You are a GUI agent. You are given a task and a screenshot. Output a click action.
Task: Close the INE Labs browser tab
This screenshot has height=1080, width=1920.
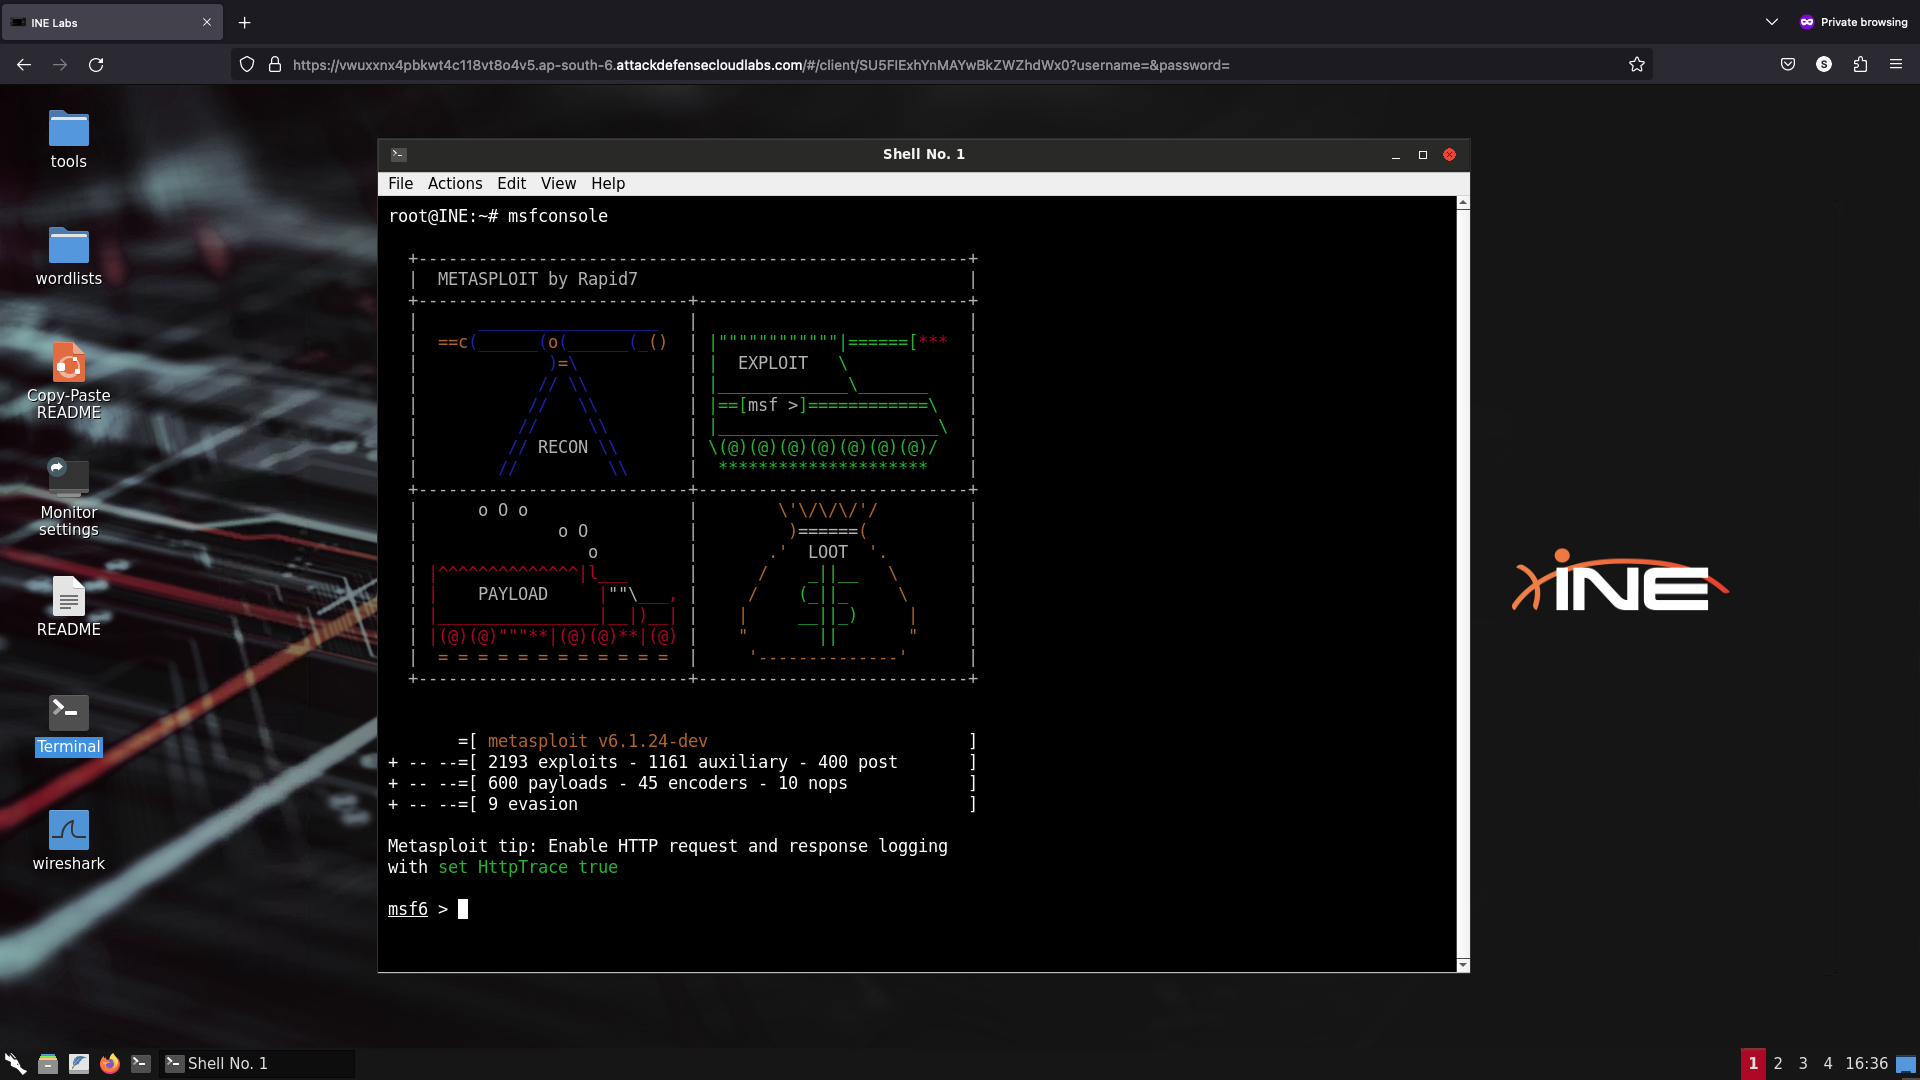click(207, 22)
